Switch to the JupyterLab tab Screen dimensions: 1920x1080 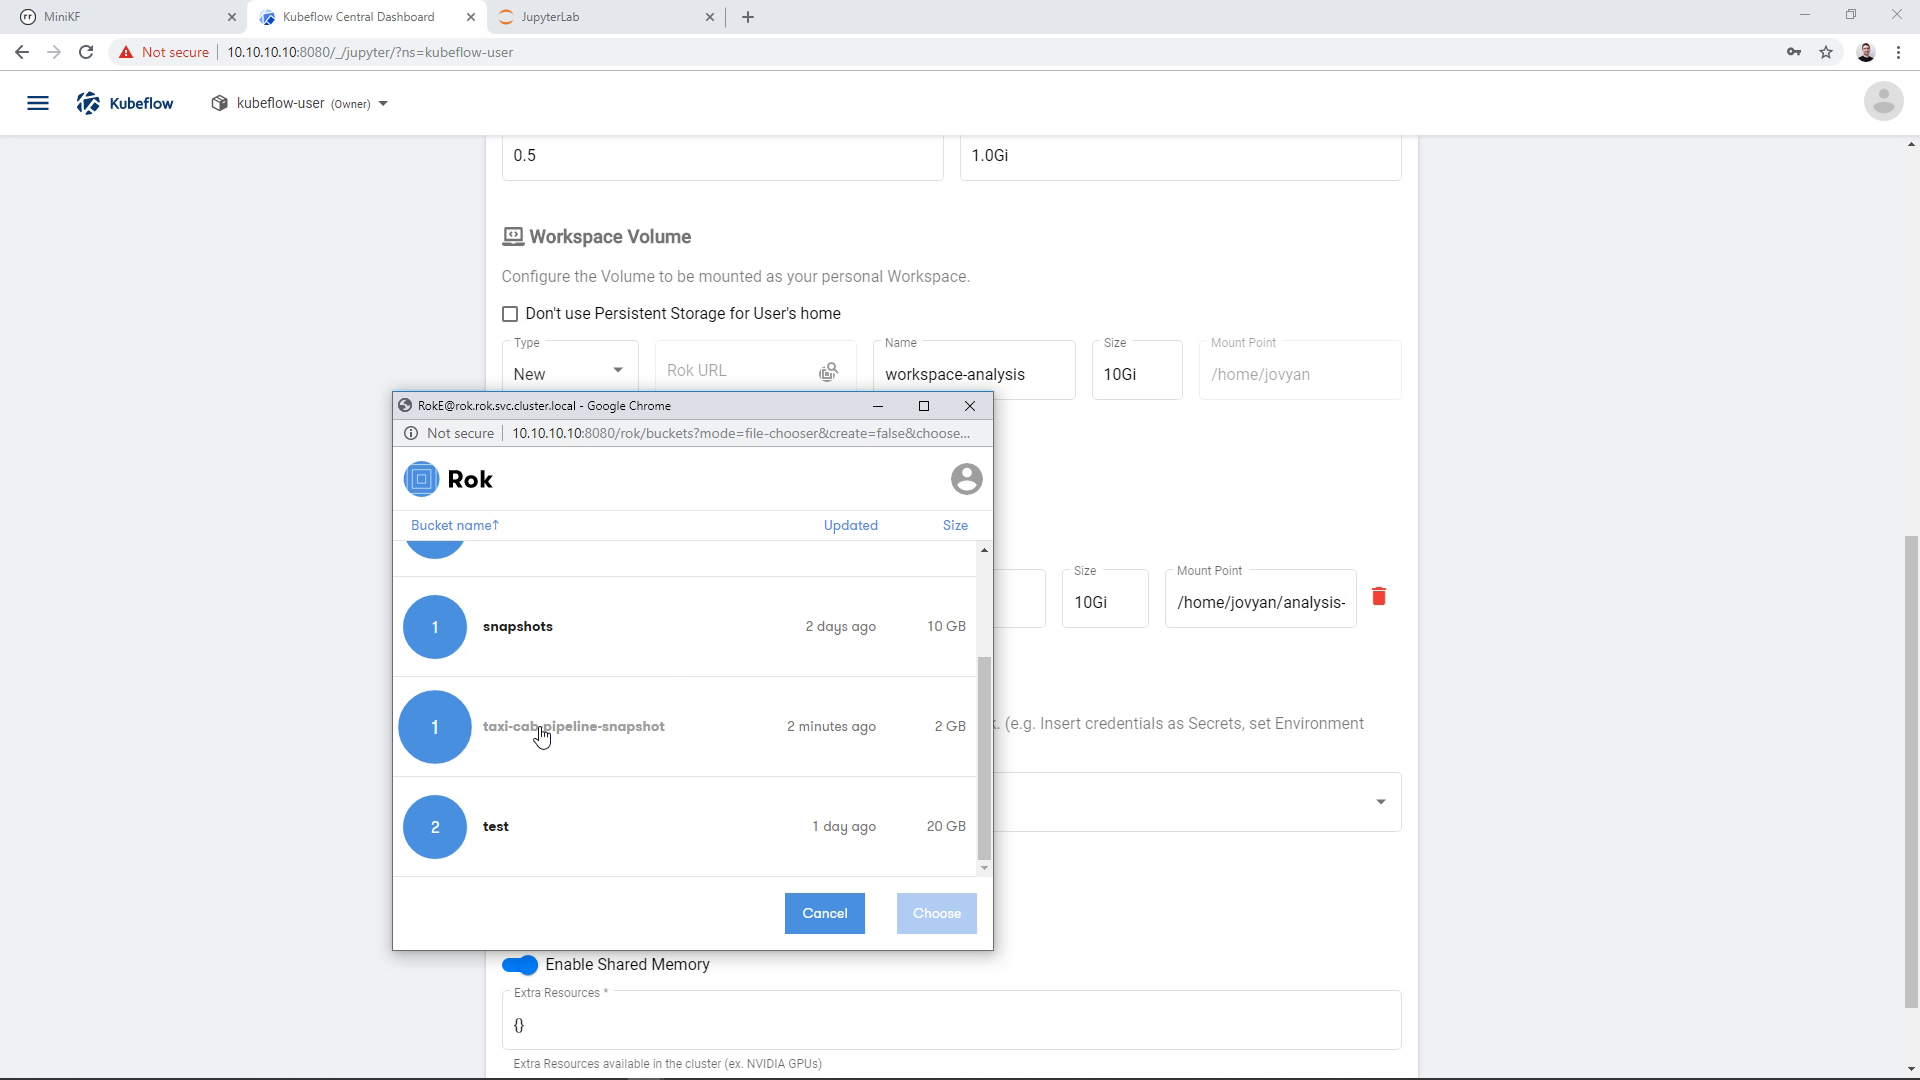[605, 17]
